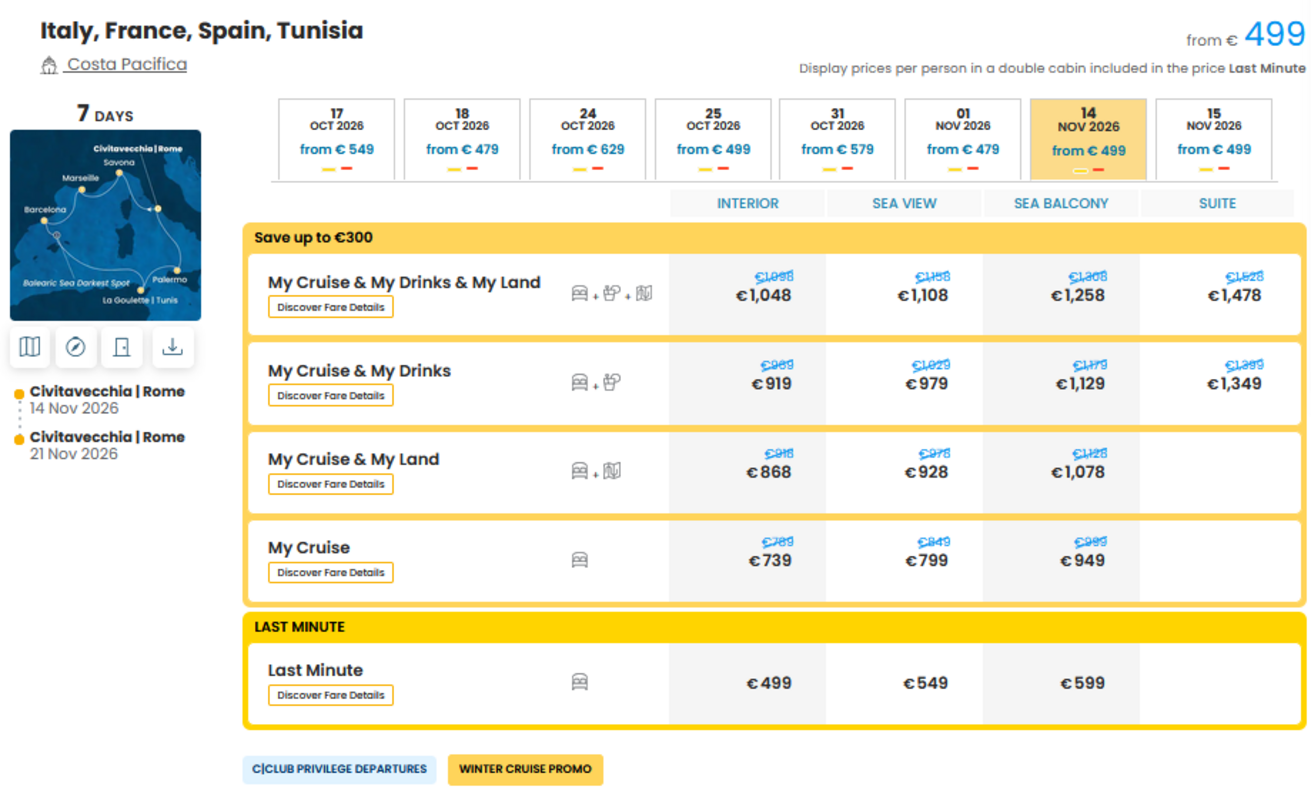Click the Winter Cruise Promo badge
Viewport: 1311px width, 800px height.
click(x=525, y=769)
